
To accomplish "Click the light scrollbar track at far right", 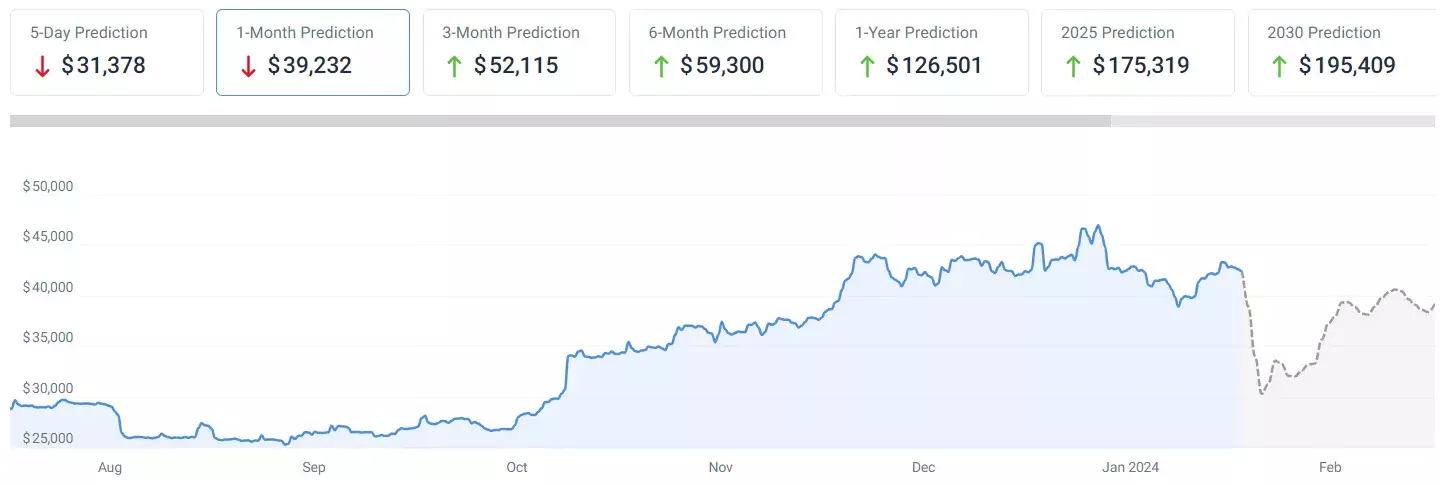I will tap(1273, 121).
